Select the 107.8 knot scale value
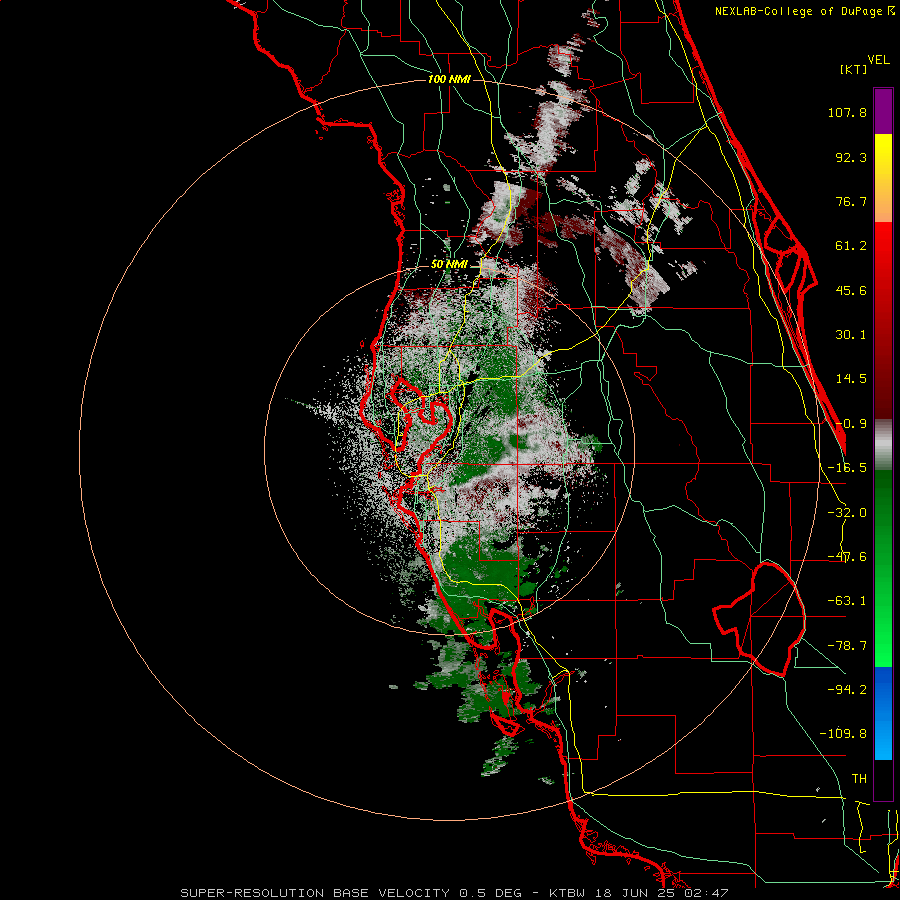Screen dimensions: 900x900 (847, 112)
